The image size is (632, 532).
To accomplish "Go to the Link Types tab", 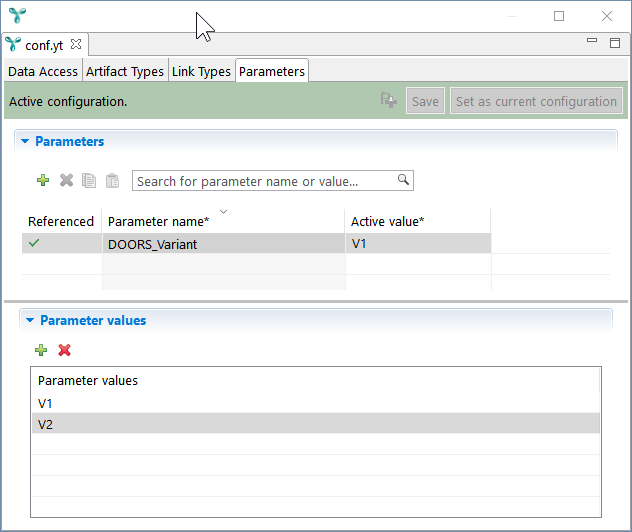I will point(201,72).
